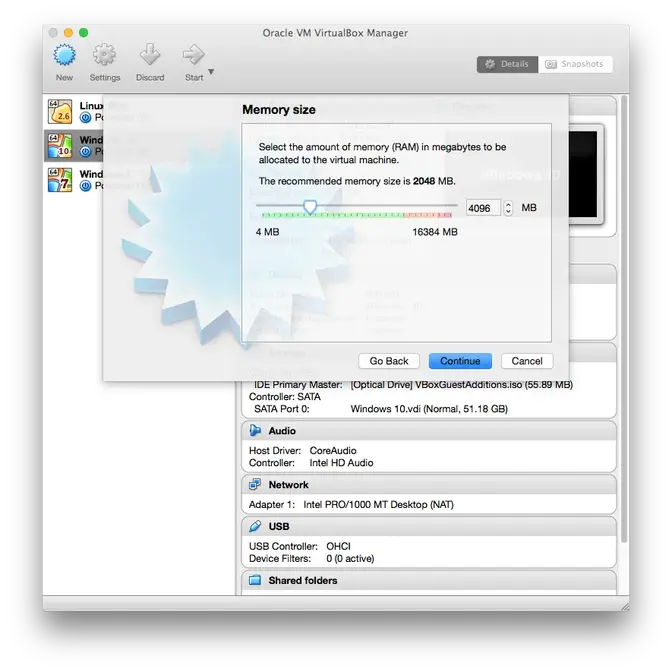Image resolution: width=672 pixels, height=672 pixels.
Task: Open the Settings gear icon
Action: pos(105,55)
